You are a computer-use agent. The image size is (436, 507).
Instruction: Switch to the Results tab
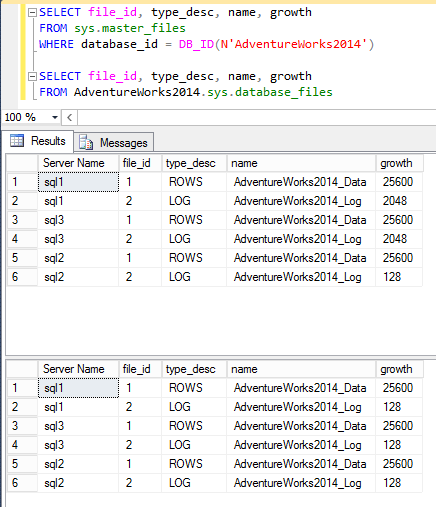37,141
